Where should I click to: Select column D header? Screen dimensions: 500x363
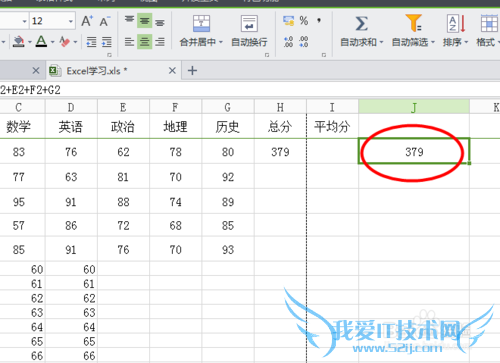(x=71, y=107)
